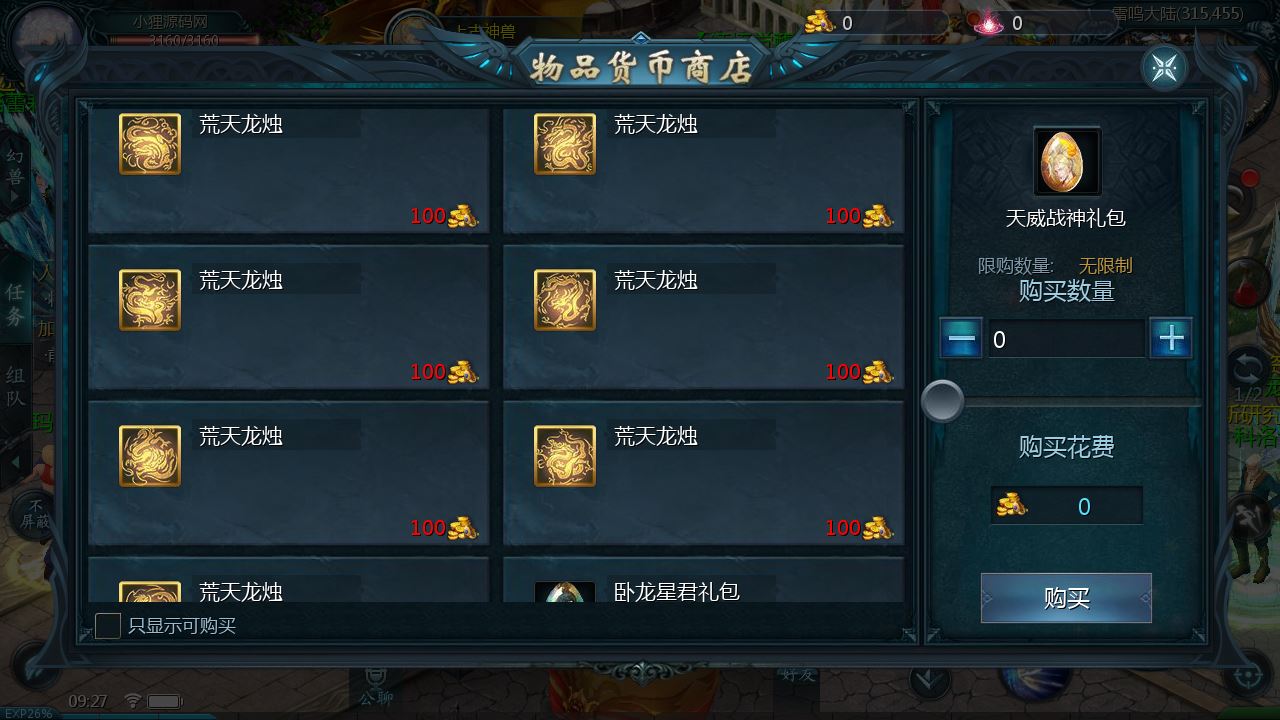The width and height of the screenshot is (1280, 720).
Task: Choose the second-row left 荒天龙烛 icon
Action: (150, 300)
